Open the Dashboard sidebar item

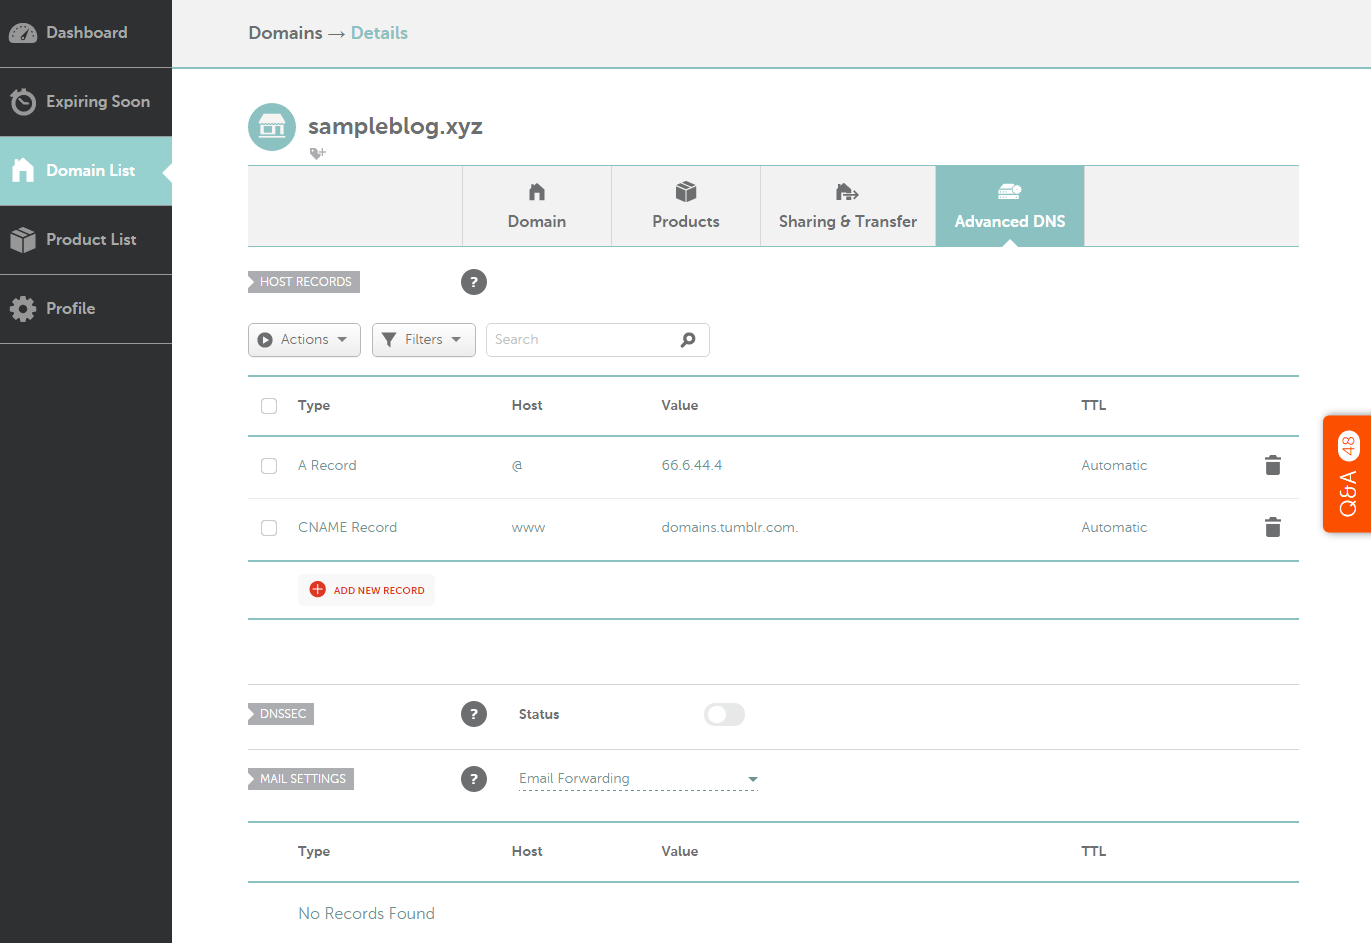[86, 33]
